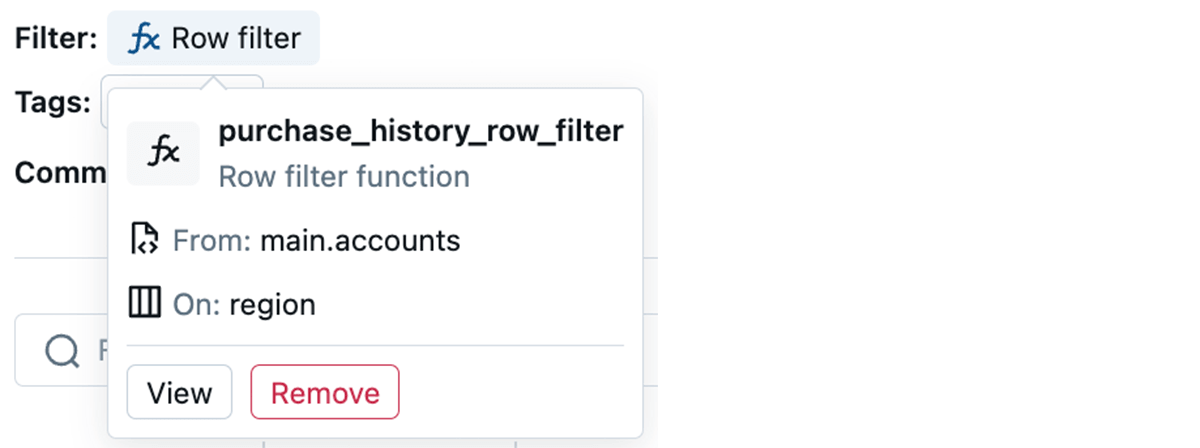Click the From: label in the popup
Viewport: 1200px width, 448px height.
point(211,241)
